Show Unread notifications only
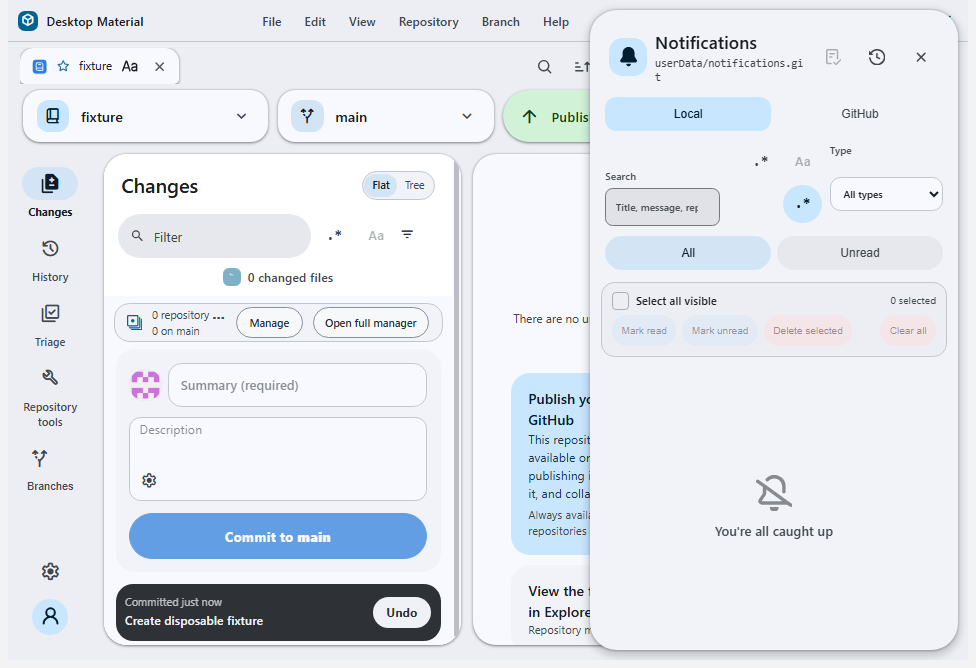The width and height of the screenshot is (976, 668). click(x=860, y=253)
